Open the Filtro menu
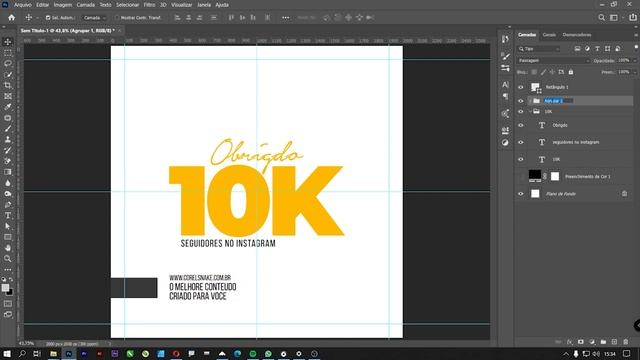This screenshot has width=640, height=360. pos(149,5)
